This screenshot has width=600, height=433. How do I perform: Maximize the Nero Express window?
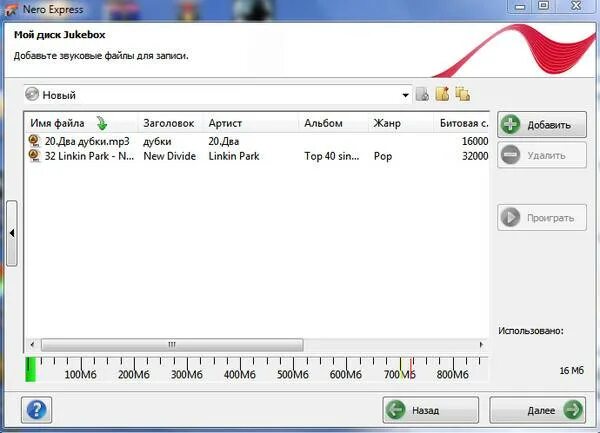543,6
